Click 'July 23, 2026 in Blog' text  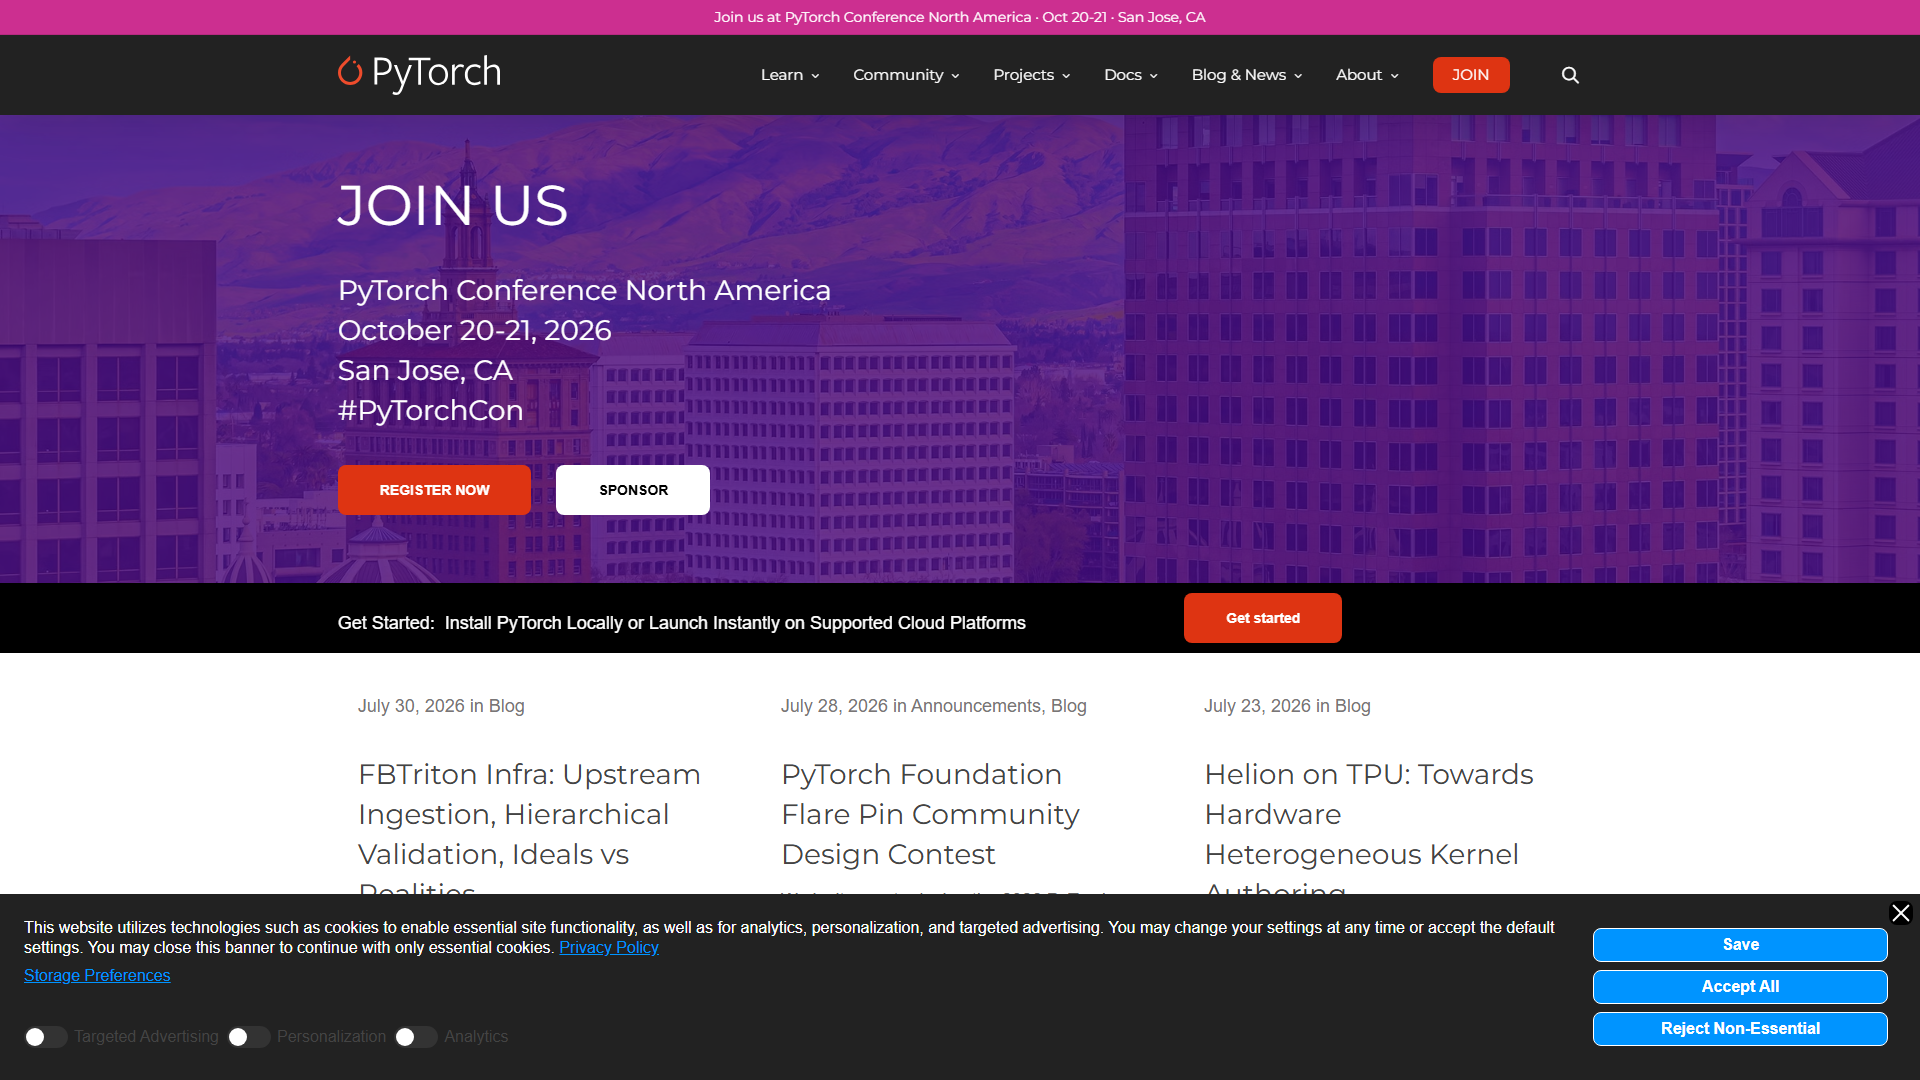tap(1287, 706)
